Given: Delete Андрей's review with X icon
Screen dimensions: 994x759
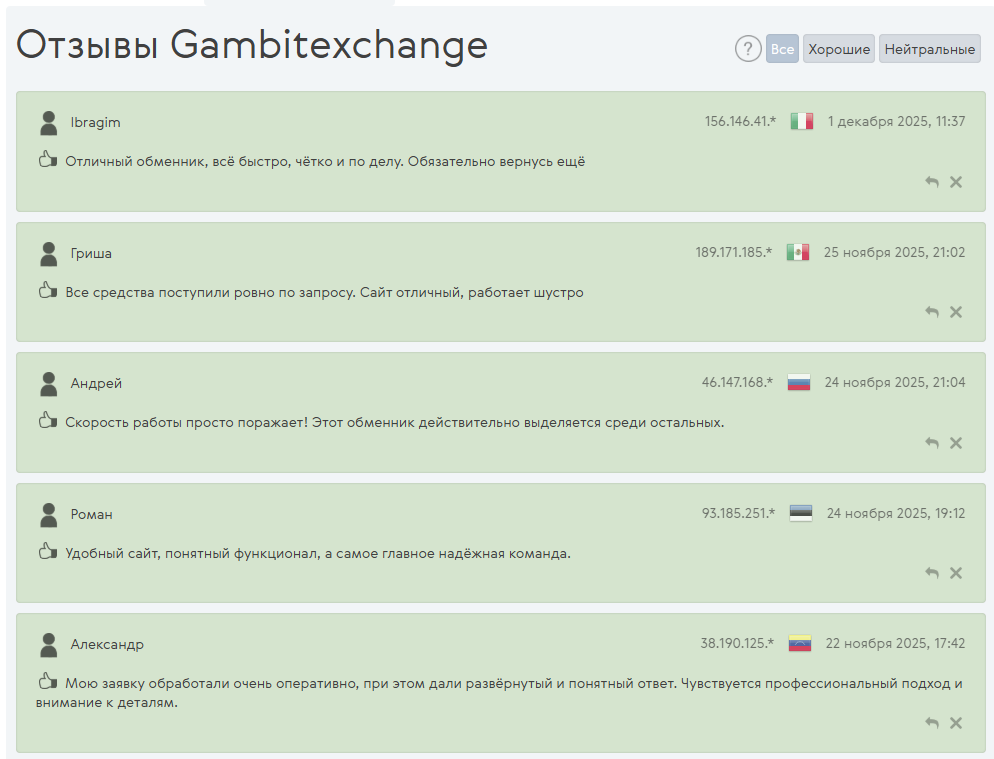Looking at the screenshot, I should [x=956, y=443].
